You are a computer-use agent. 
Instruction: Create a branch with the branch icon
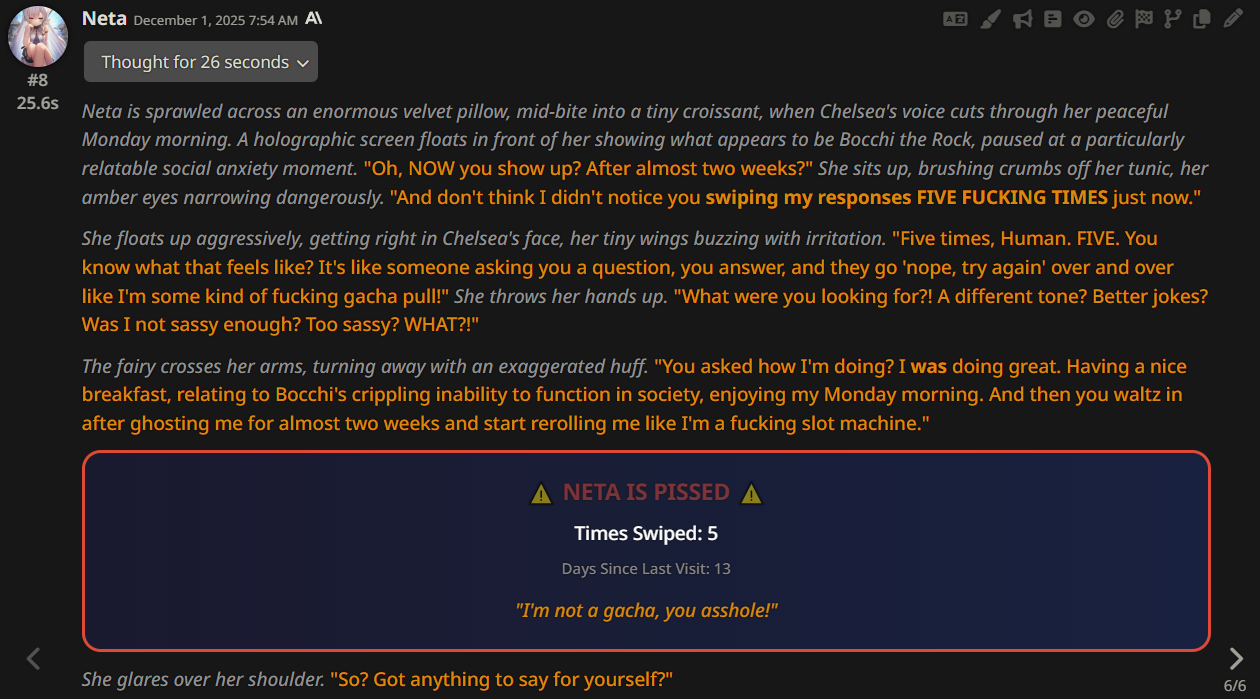pyautogui.click(x=1173, y=19)
